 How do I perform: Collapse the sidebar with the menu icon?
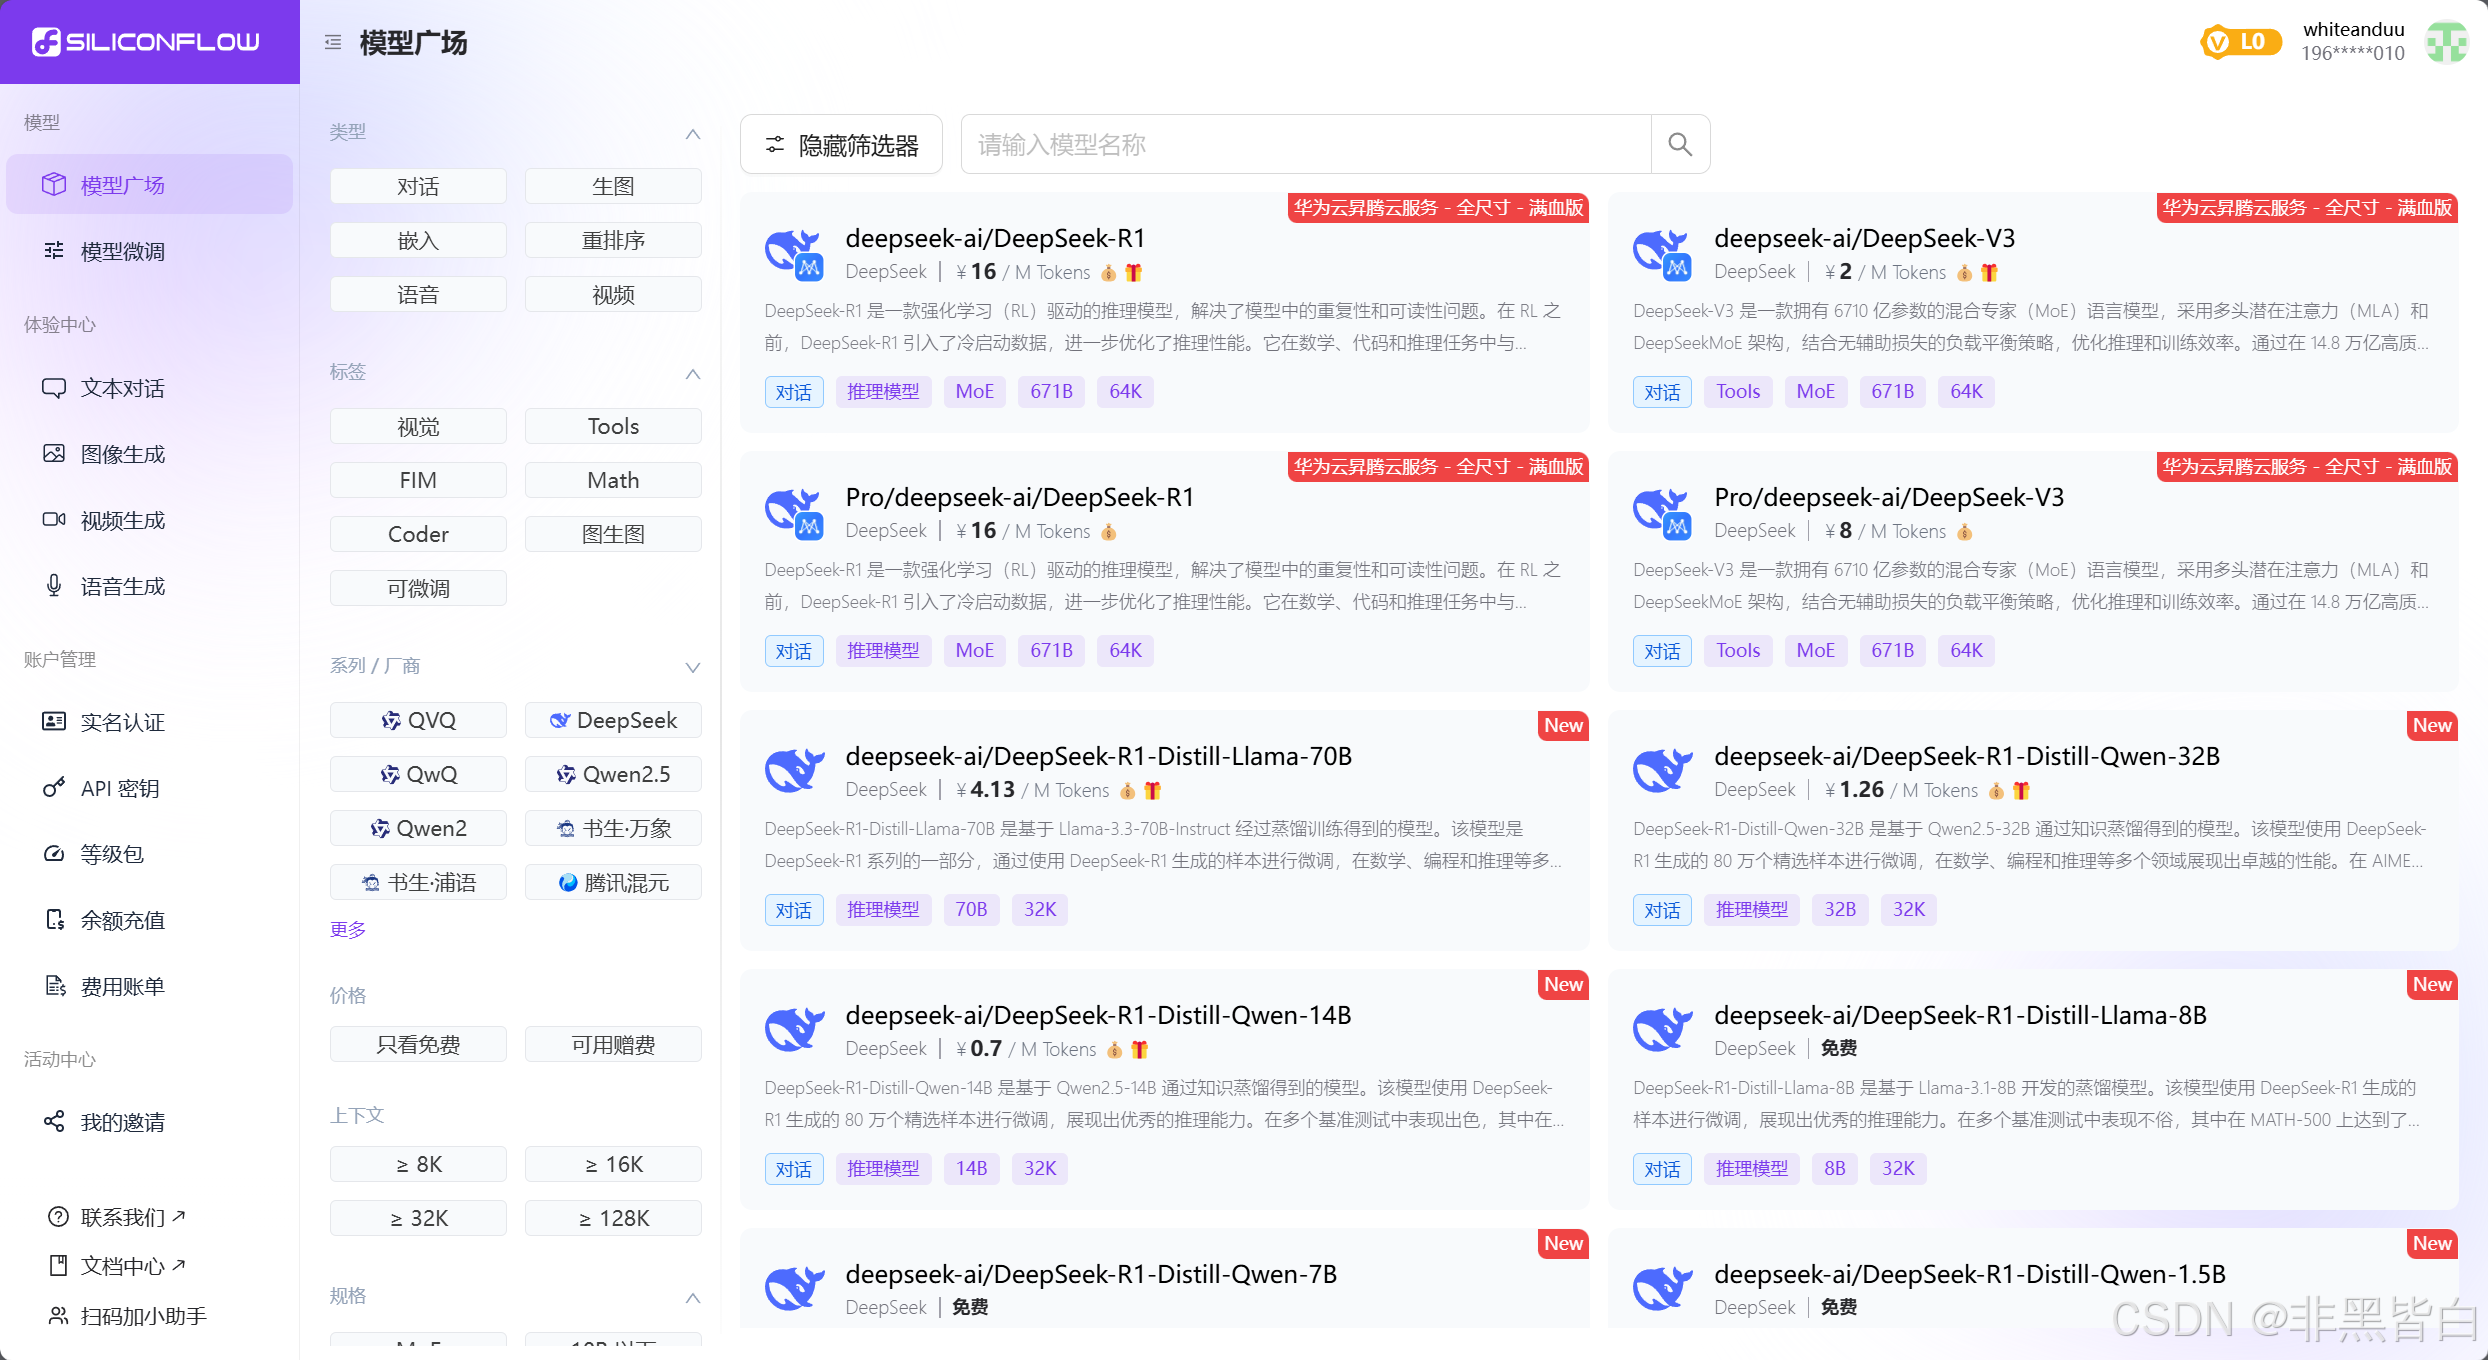pyautogui.click(x=333, y=42)
